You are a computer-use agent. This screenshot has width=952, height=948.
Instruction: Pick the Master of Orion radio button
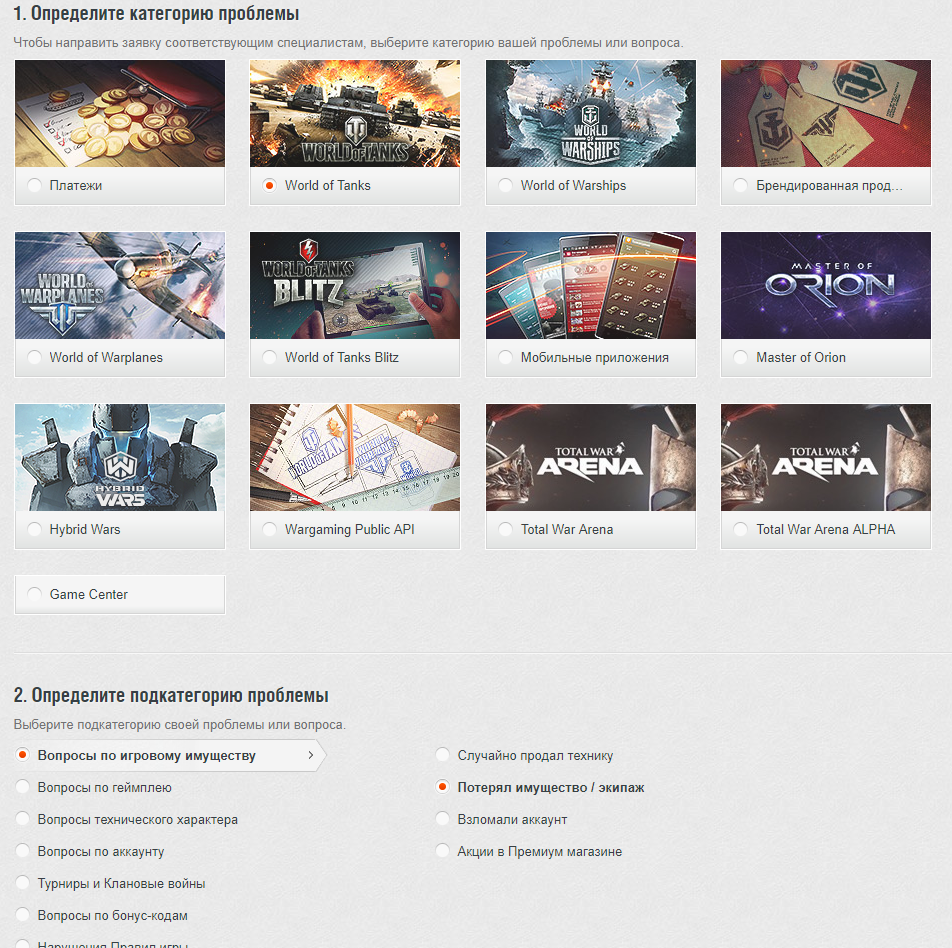tap(740, 357)
